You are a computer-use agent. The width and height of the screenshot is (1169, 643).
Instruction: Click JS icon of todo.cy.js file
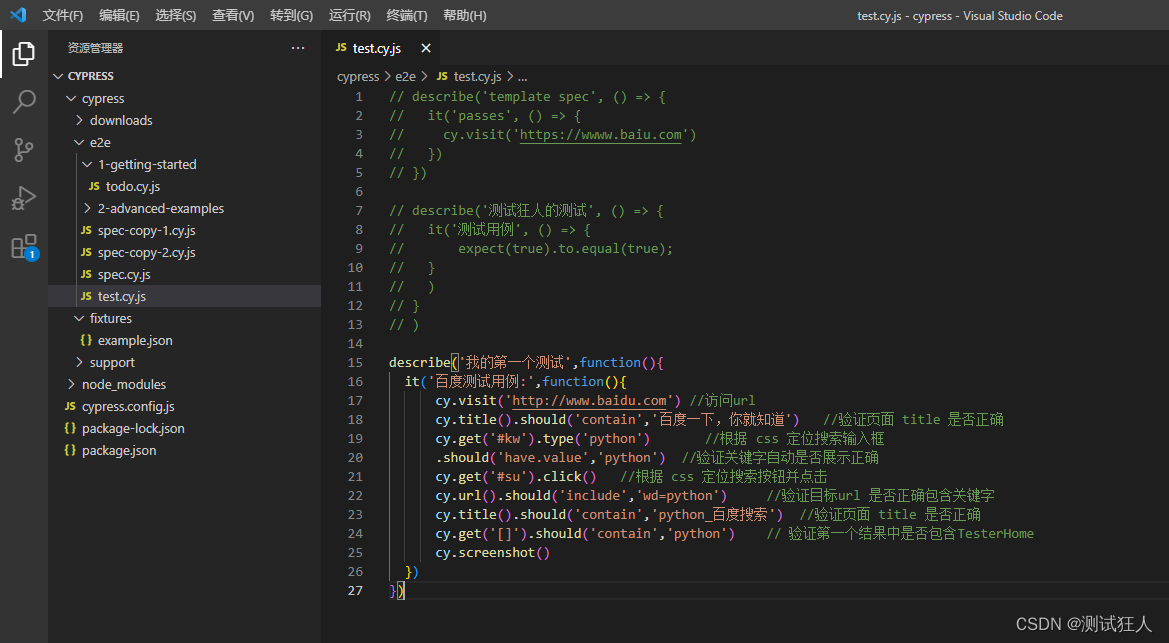click(x=94, y=186)
